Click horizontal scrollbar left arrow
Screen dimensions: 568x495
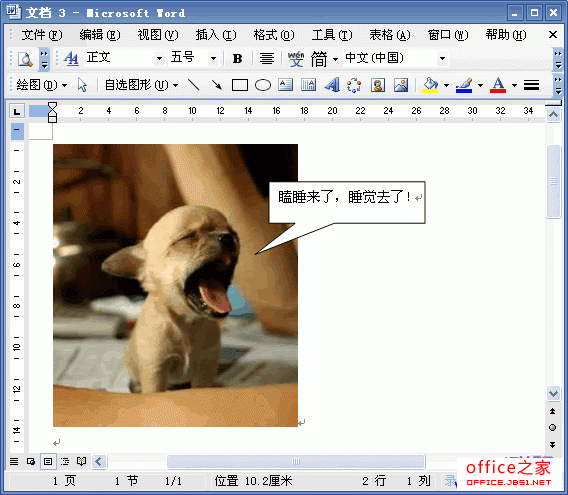point(99,462)
